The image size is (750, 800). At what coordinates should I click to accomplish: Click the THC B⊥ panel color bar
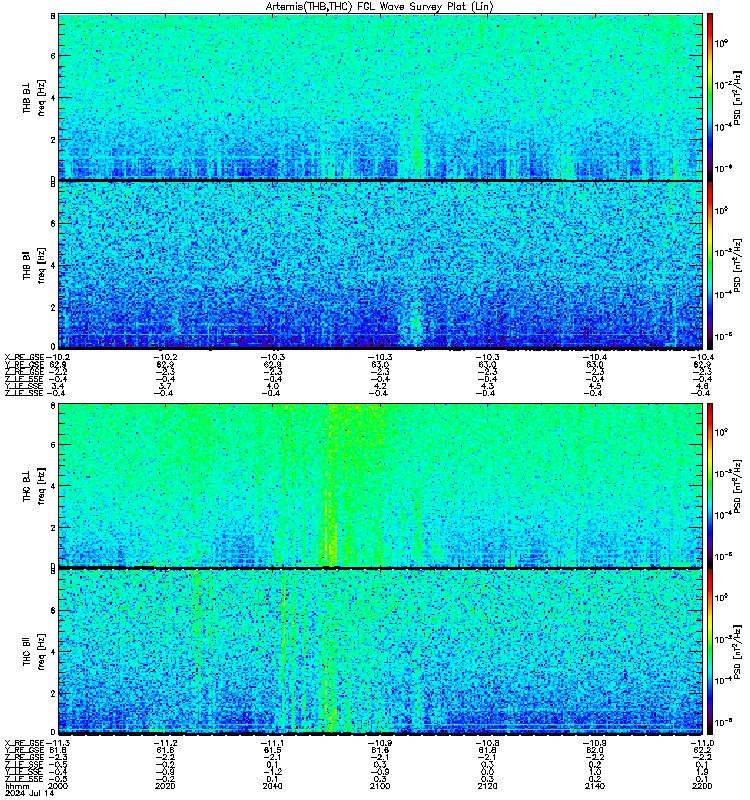710,485
